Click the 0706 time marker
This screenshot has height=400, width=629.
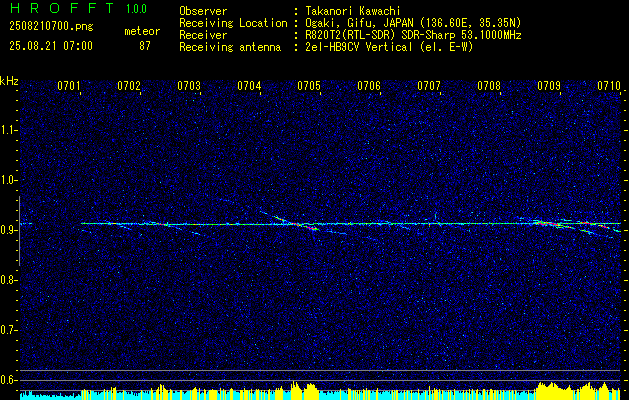[369, 86]
